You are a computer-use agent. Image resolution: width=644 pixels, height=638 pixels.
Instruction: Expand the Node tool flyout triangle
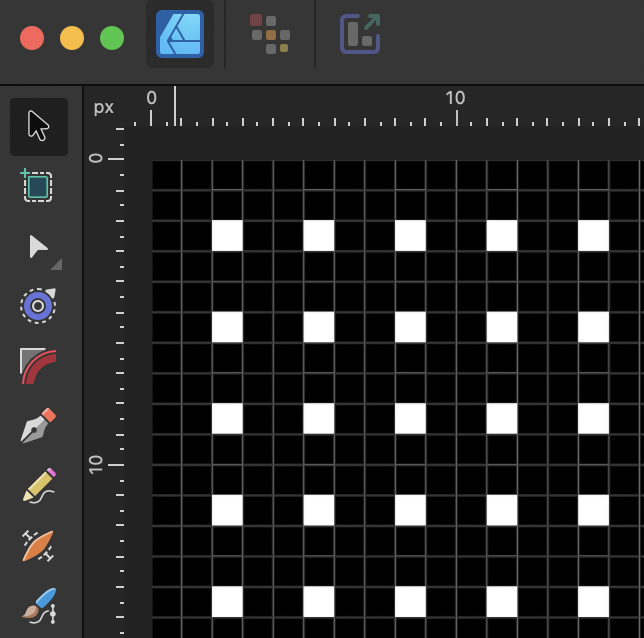57,265
